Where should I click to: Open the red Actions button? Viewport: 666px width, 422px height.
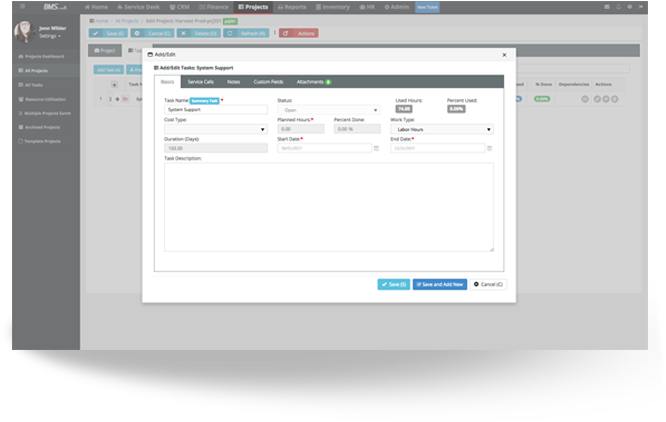(299, 33)
